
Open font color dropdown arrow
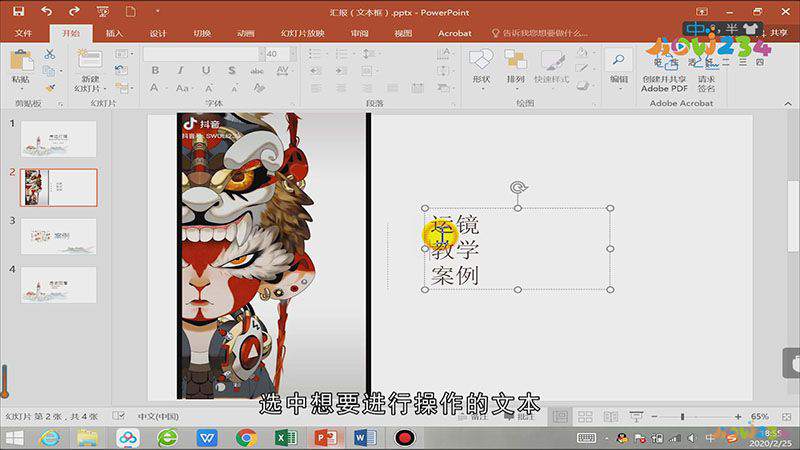click(x=167, y=89)
